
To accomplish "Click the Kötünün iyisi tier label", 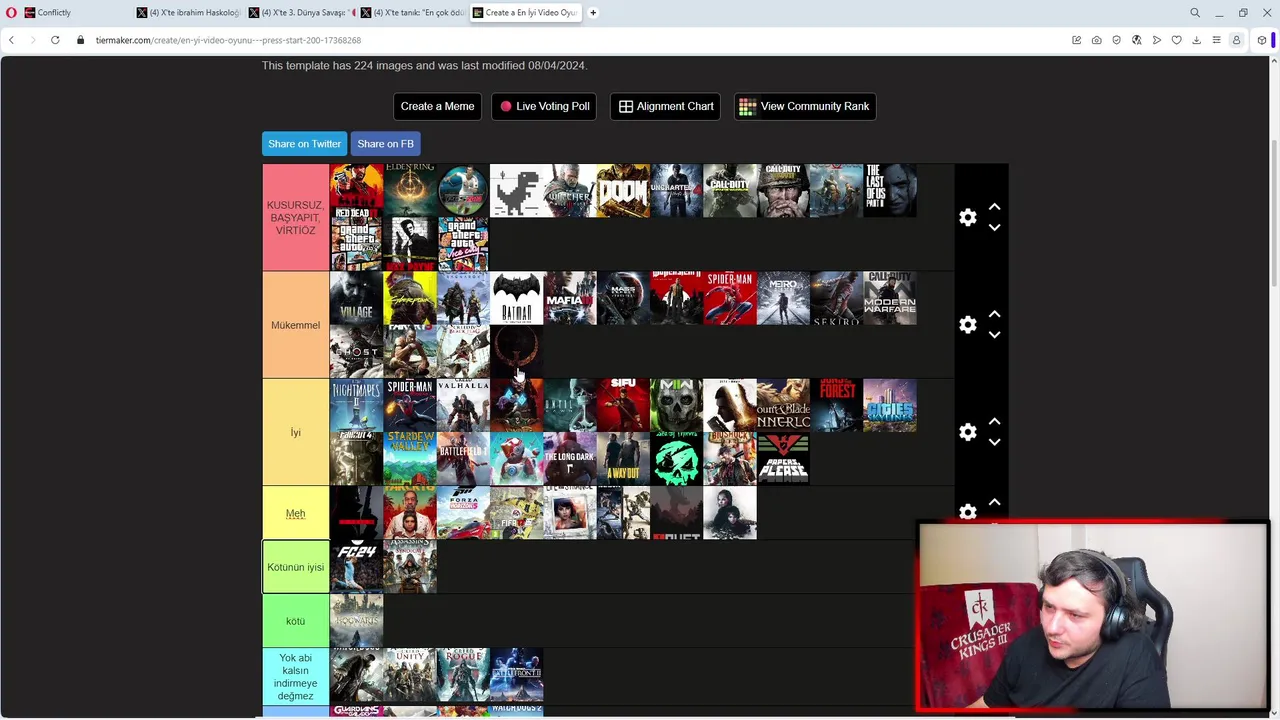I will (x=295, y=567).
